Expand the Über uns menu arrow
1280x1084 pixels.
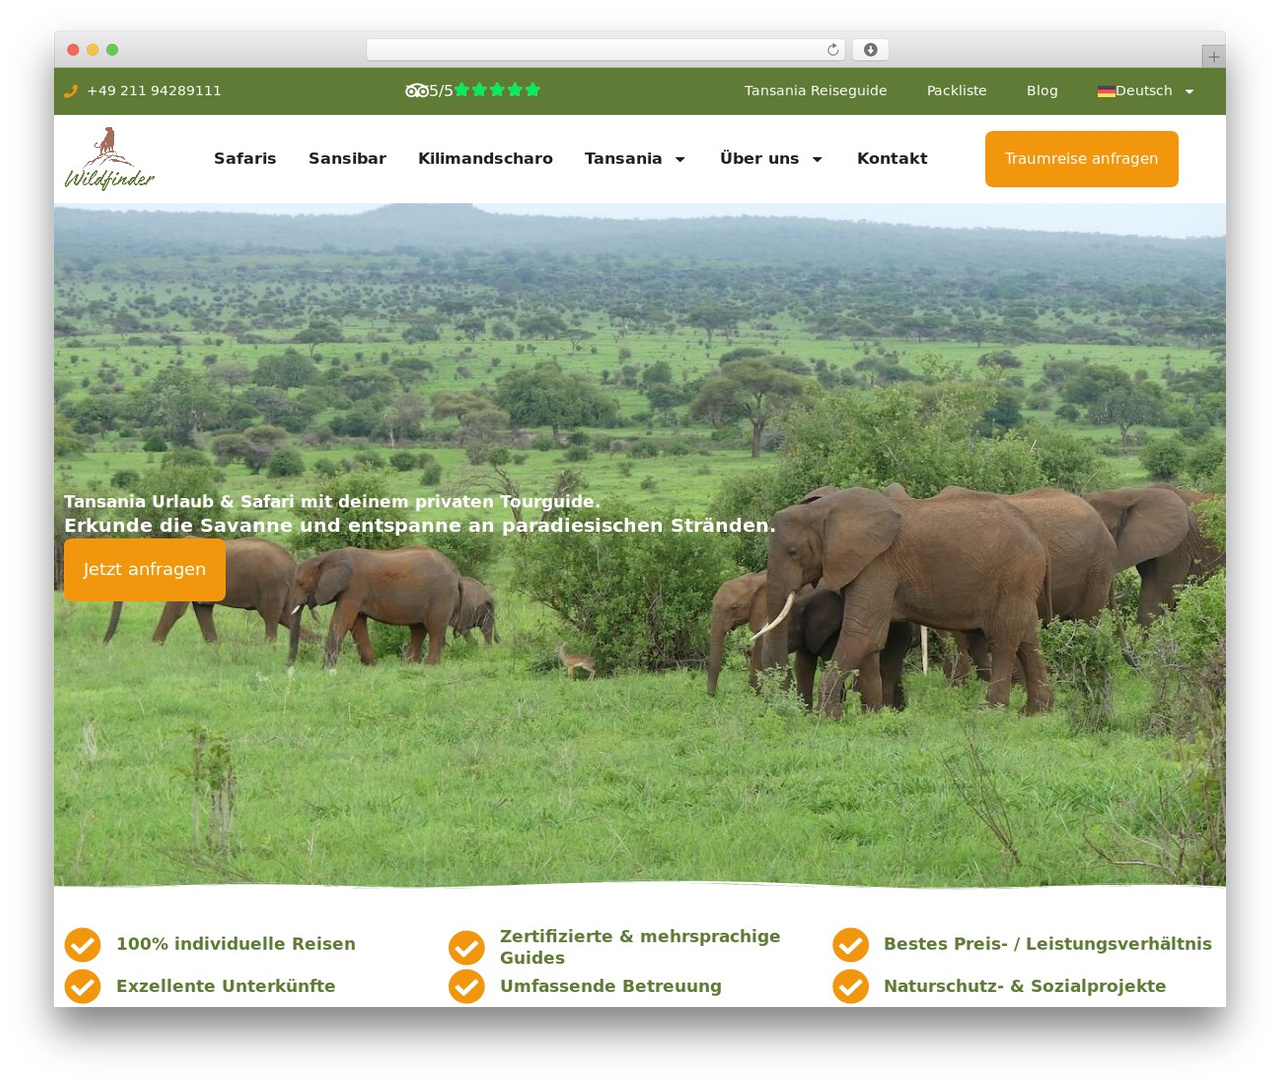pos(817,159)
